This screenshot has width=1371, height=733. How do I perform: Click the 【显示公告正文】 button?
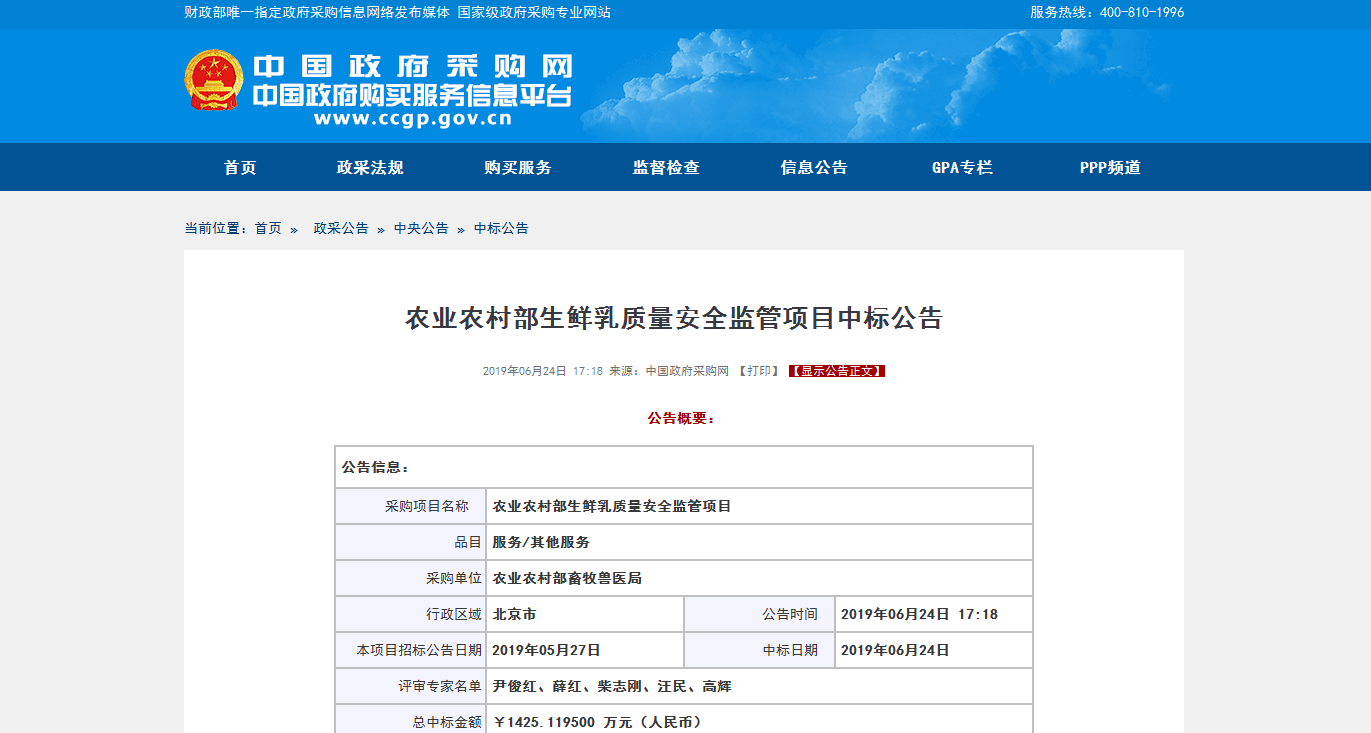point(837,371)
